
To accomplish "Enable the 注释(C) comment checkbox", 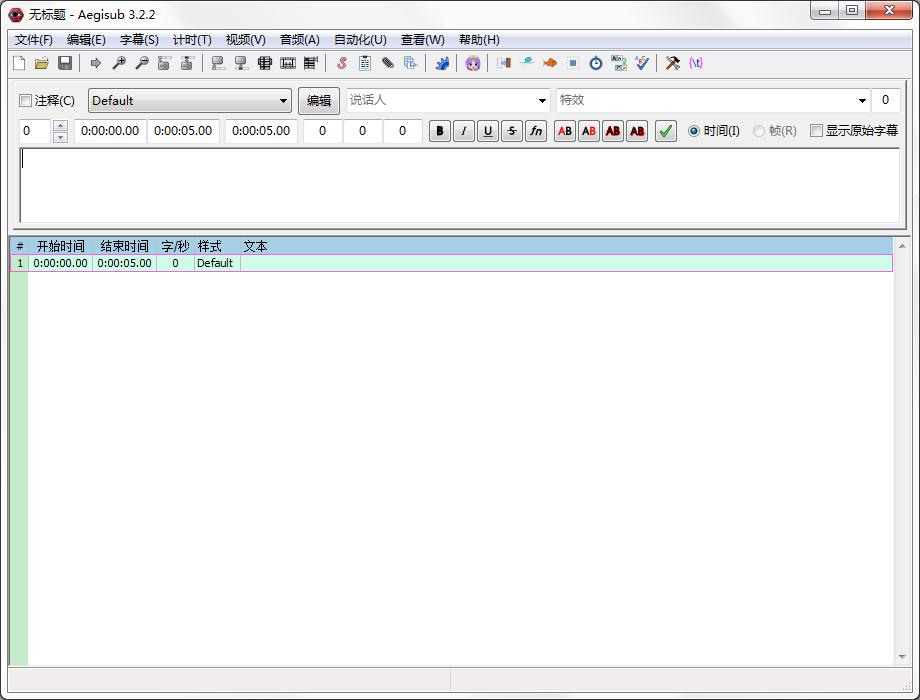I will [x=26, y=101].
